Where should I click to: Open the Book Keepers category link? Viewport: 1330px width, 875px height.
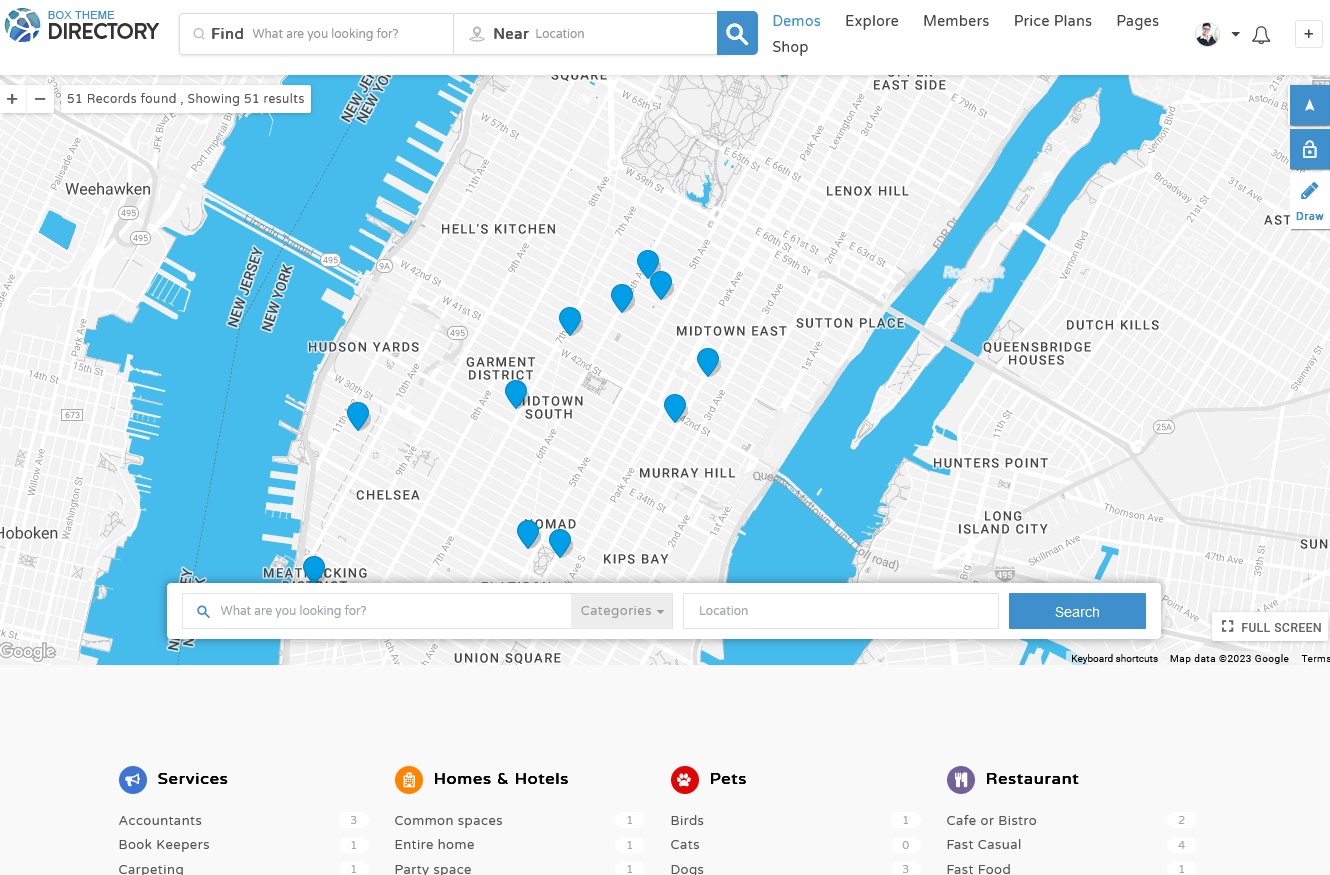coord(164,845)
